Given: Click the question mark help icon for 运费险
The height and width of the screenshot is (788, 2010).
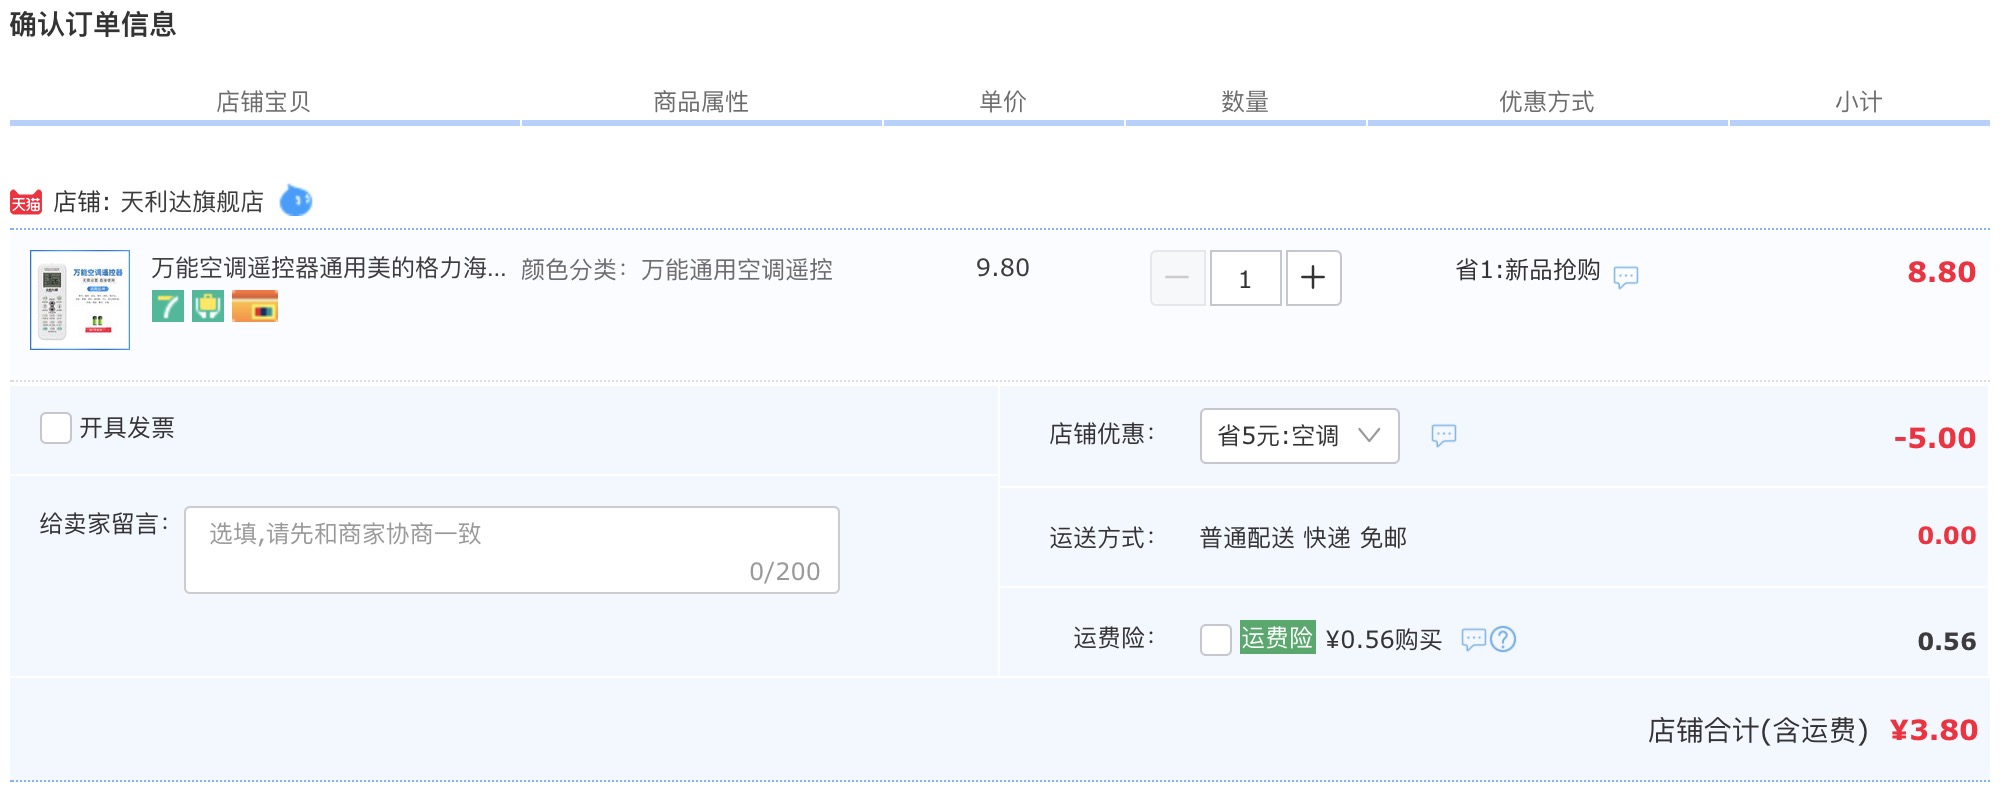Looking at the screenshot, I should 1503,639.
